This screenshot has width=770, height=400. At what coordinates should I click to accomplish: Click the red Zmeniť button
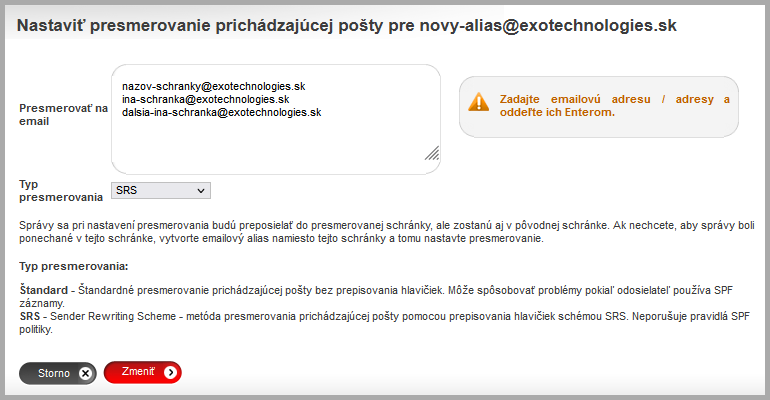(143, 373)
